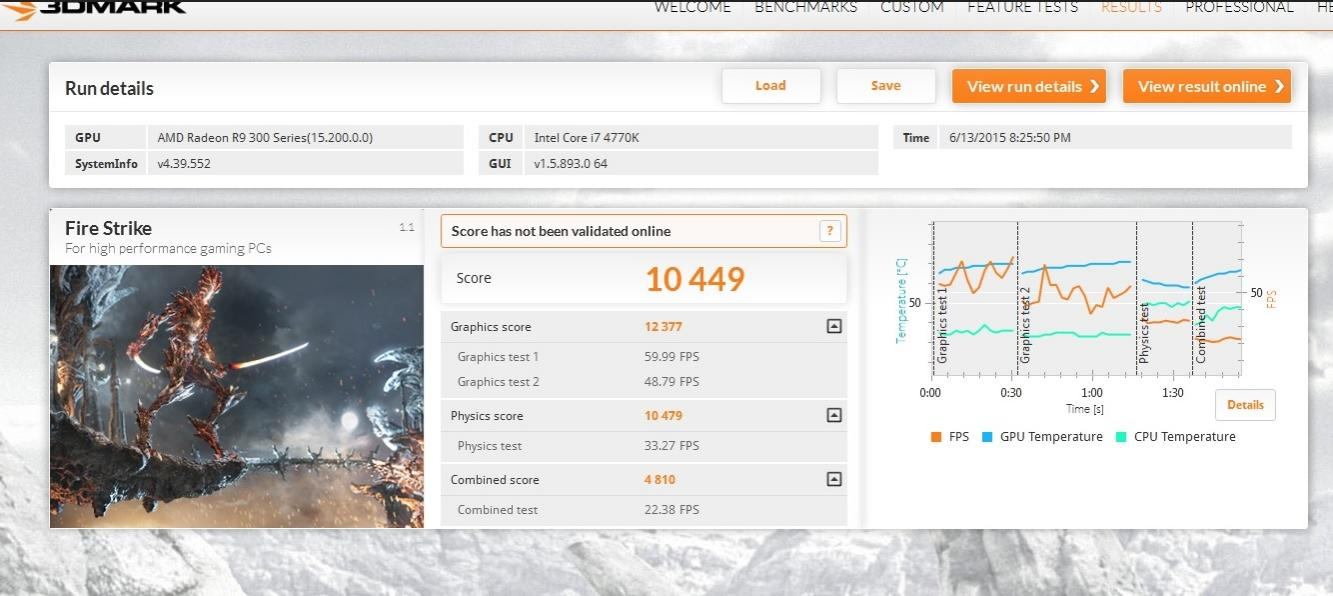
Task: Open the Professional tab
Action: tap(1239, 7)
